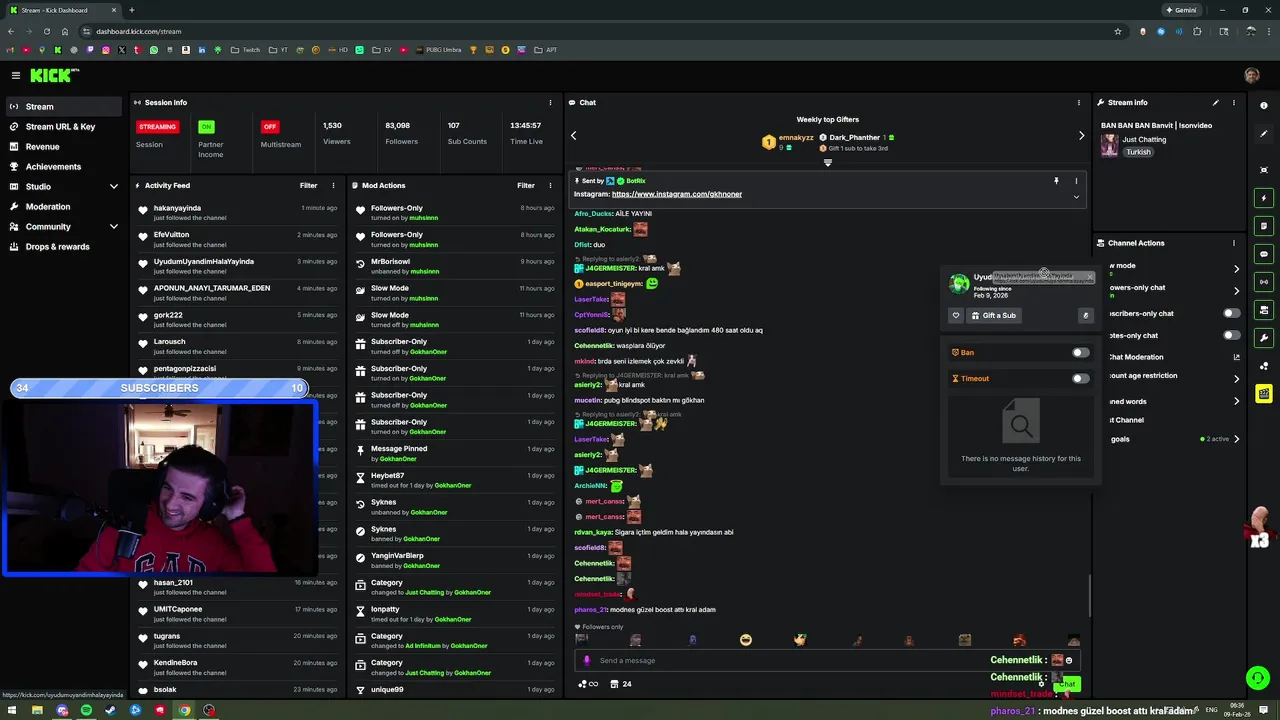The height and width of the screenshot is (720, 1280).
Task: Click the info icon in right sidebar
Action: click(1264, 105)
